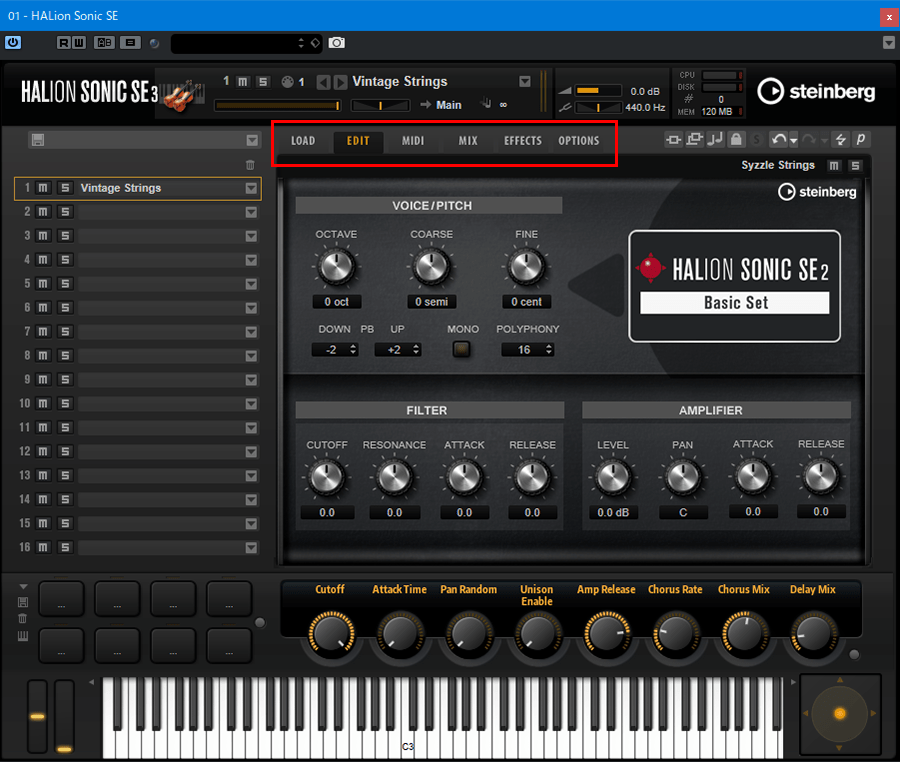
Task: Open header Vintage Strings program dropdown
Action: click(x=525, y=81)
